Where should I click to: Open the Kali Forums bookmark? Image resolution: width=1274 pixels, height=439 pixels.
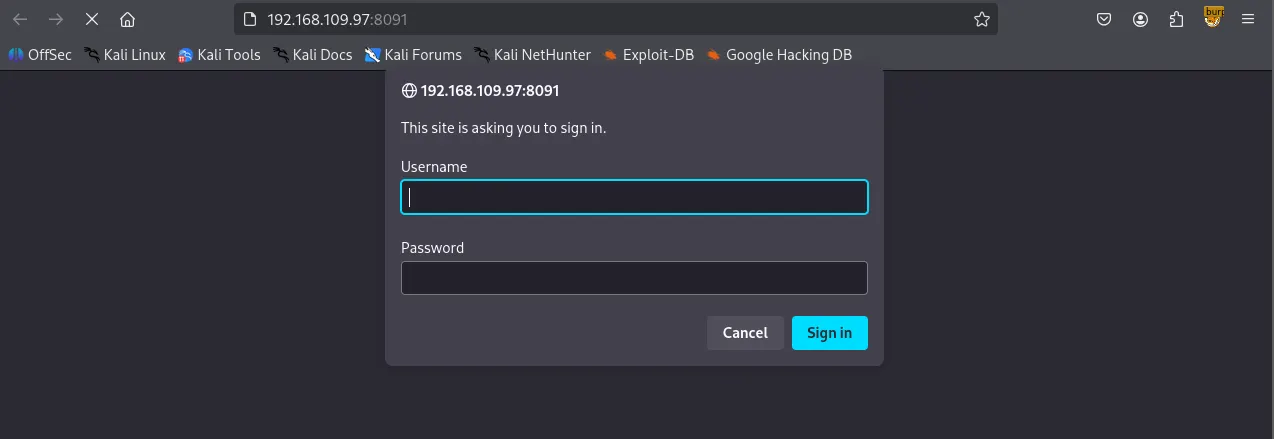click(x=413, y=55)
